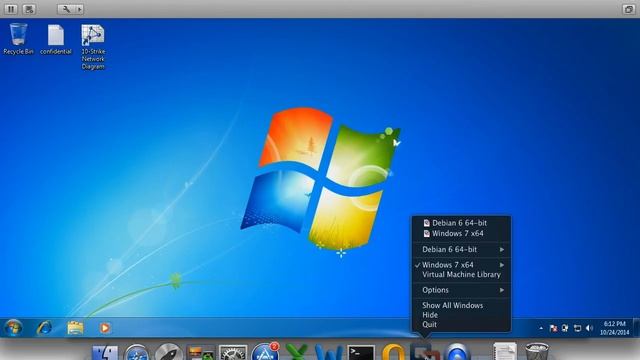The width and height of the screenshot is (640, 360).
Task: Open App Store with the red badge
Action: pos(265,351)
